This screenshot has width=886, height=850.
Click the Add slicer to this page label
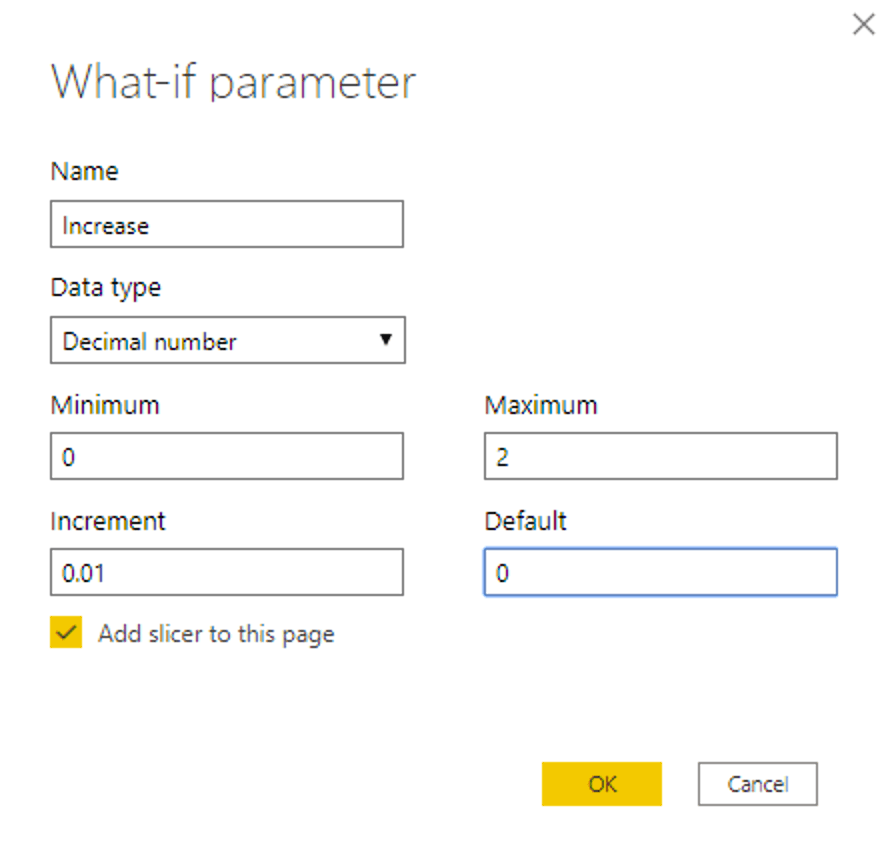[x=216, y=634]
